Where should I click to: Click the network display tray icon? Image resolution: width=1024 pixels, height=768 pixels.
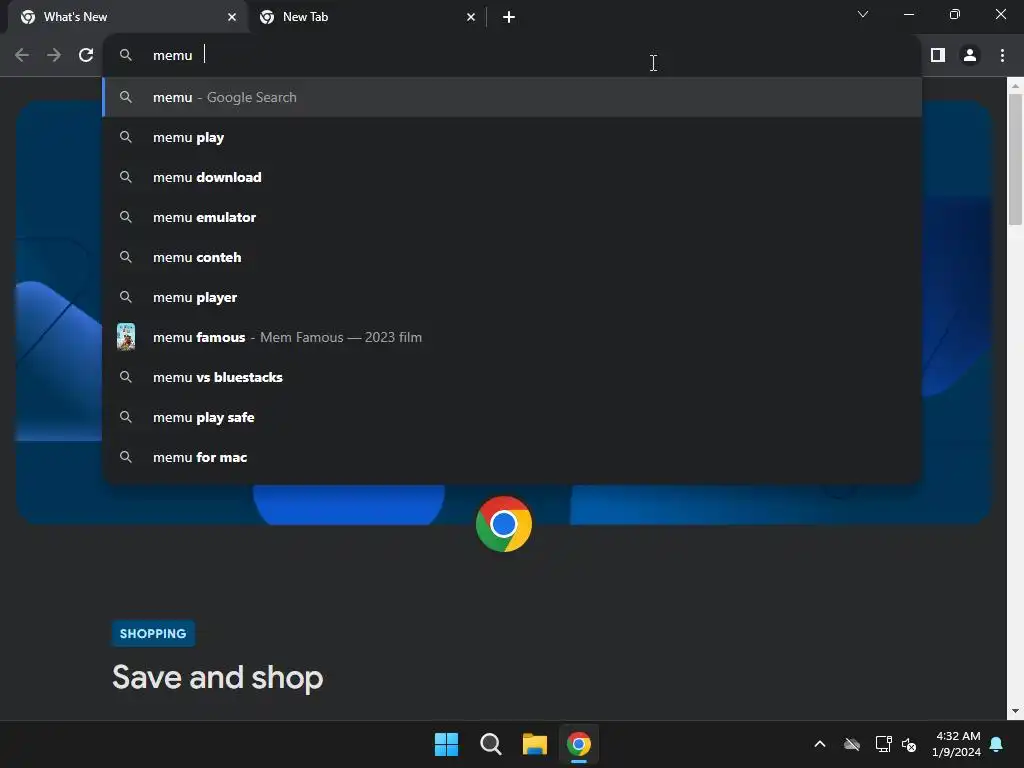884,744
